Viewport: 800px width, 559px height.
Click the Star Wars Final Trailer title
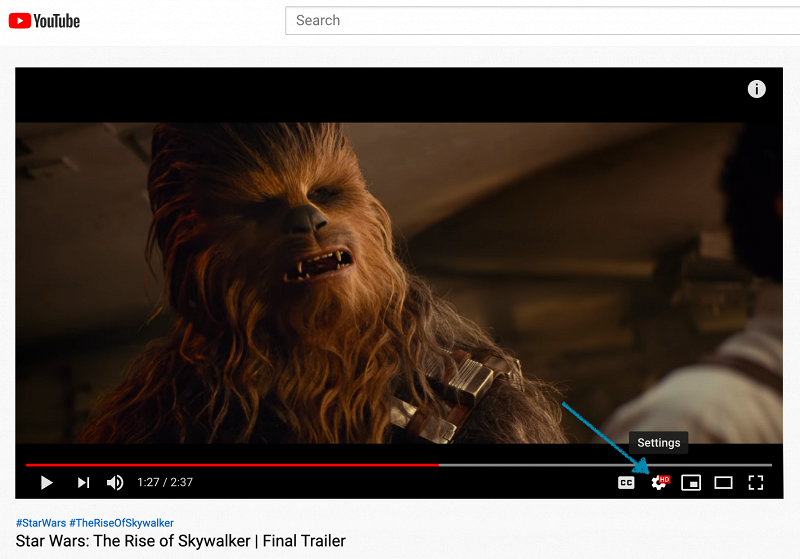point(181,541)
